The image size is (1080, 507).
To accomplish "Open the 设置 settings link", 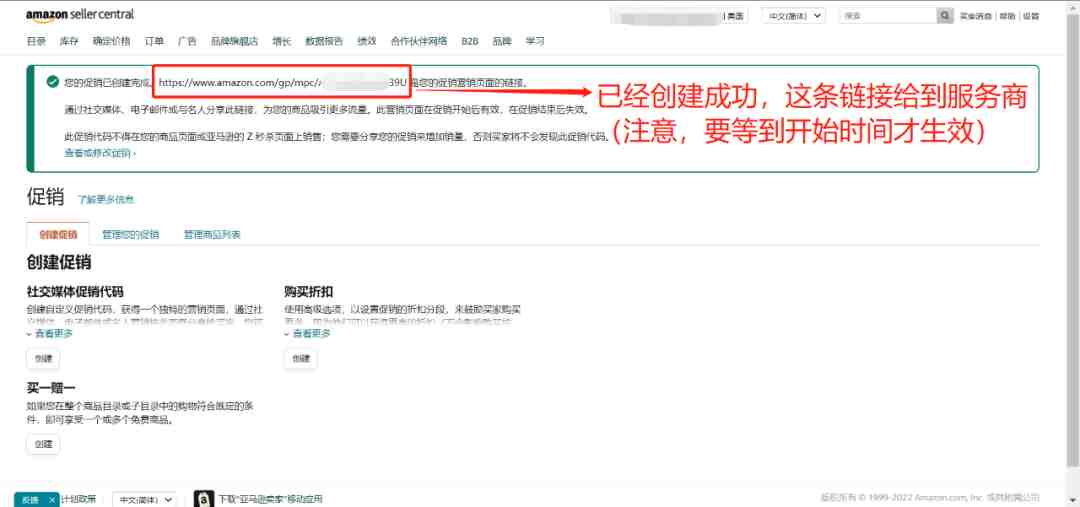I will point(1031,16).
